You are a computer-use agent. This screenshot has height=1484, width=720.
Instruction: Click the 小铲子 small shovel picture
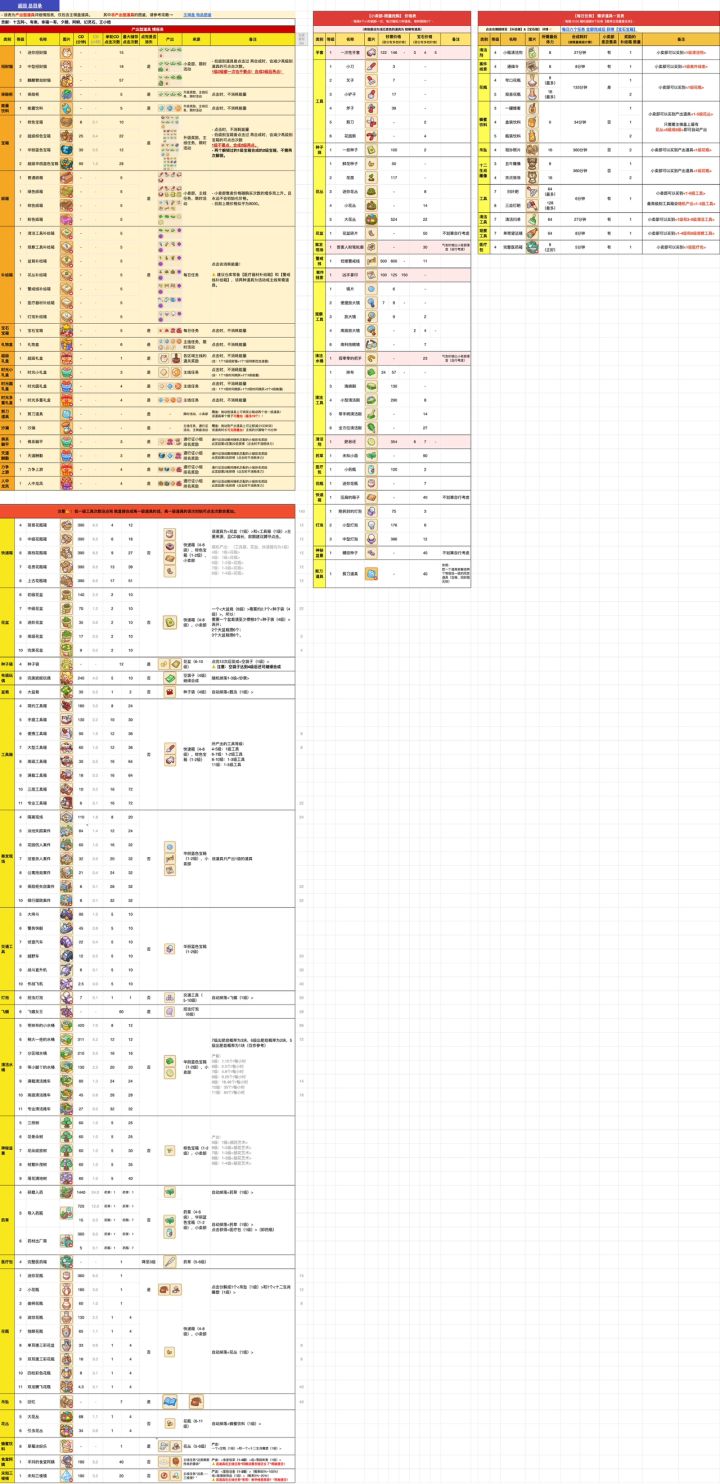[369, 94]
